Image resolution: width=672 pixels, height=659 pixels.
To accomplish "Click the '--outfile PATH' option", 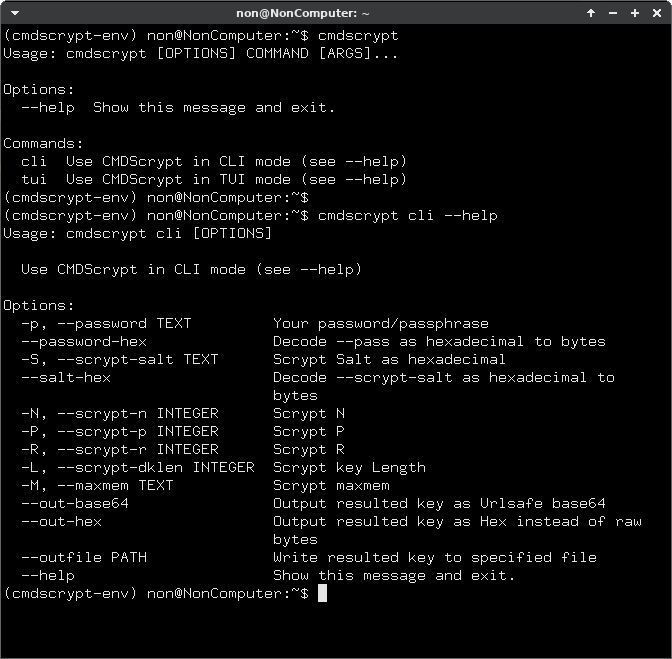I will tap(84, 557).
